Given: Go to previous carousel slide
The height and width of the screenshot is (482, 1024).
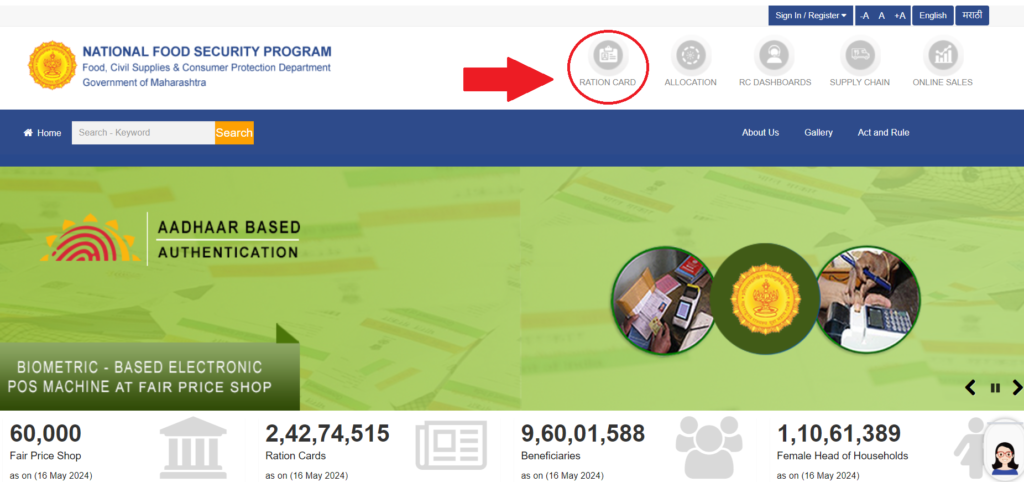Looking at the screenshot, I should coord(970,387).
